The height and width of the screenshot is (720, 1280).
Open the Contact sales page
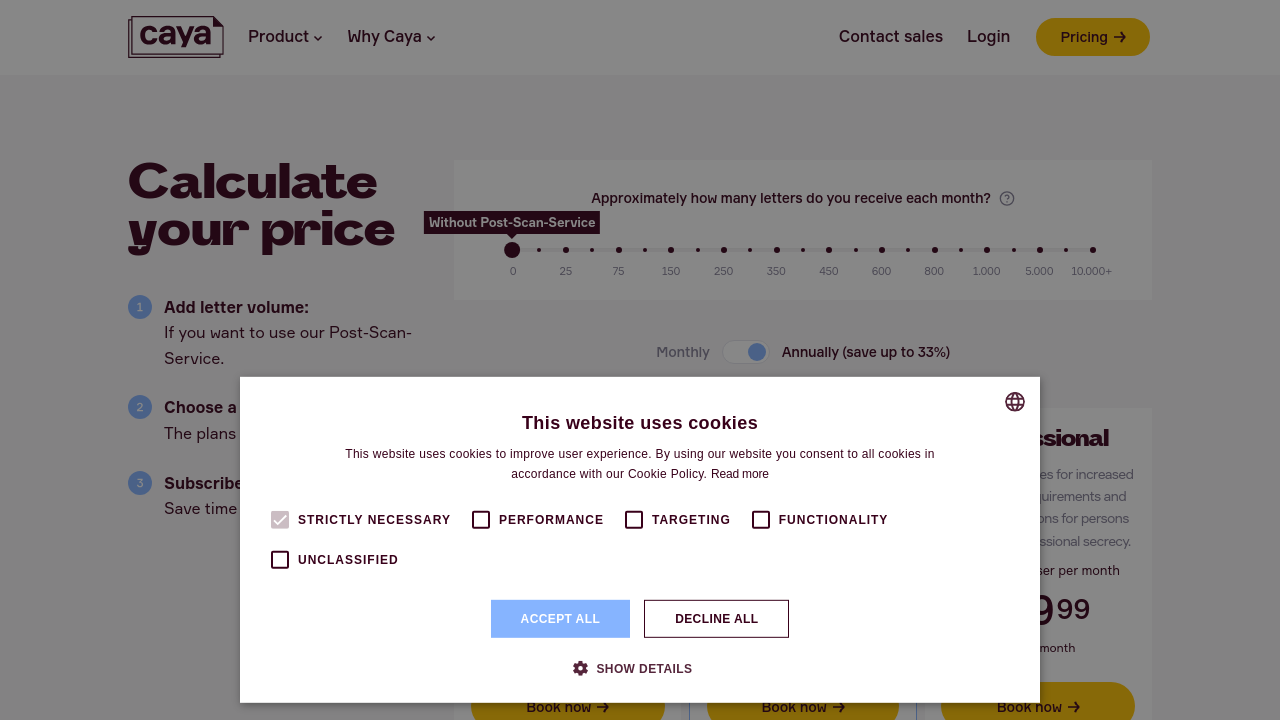890,37
